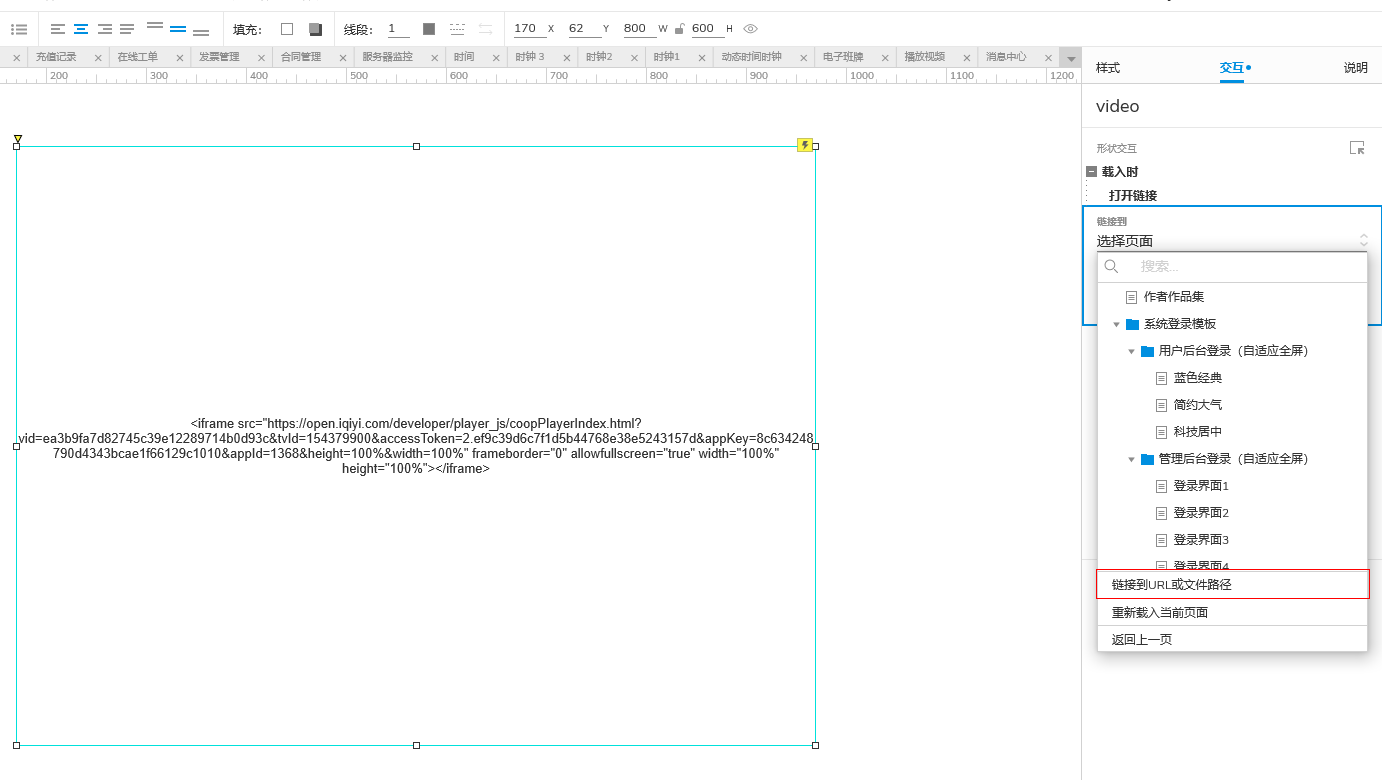Switch to the 样式 tab

tap(1108, 68)
